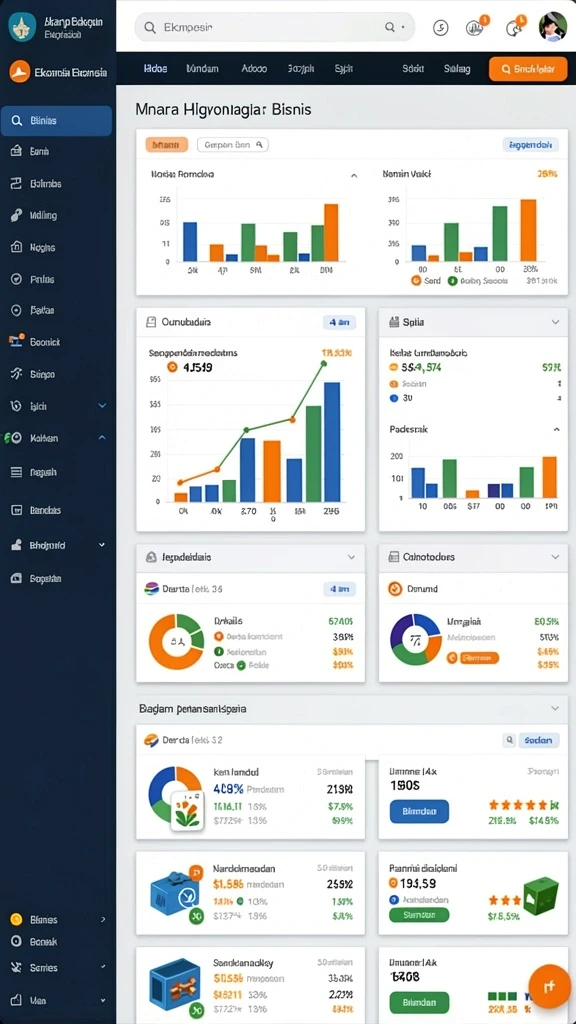The image size is (576, 1024).
Task: Collapse the Kalkan sidebar section
Action: pyautogui.click(x=102, y=438)
